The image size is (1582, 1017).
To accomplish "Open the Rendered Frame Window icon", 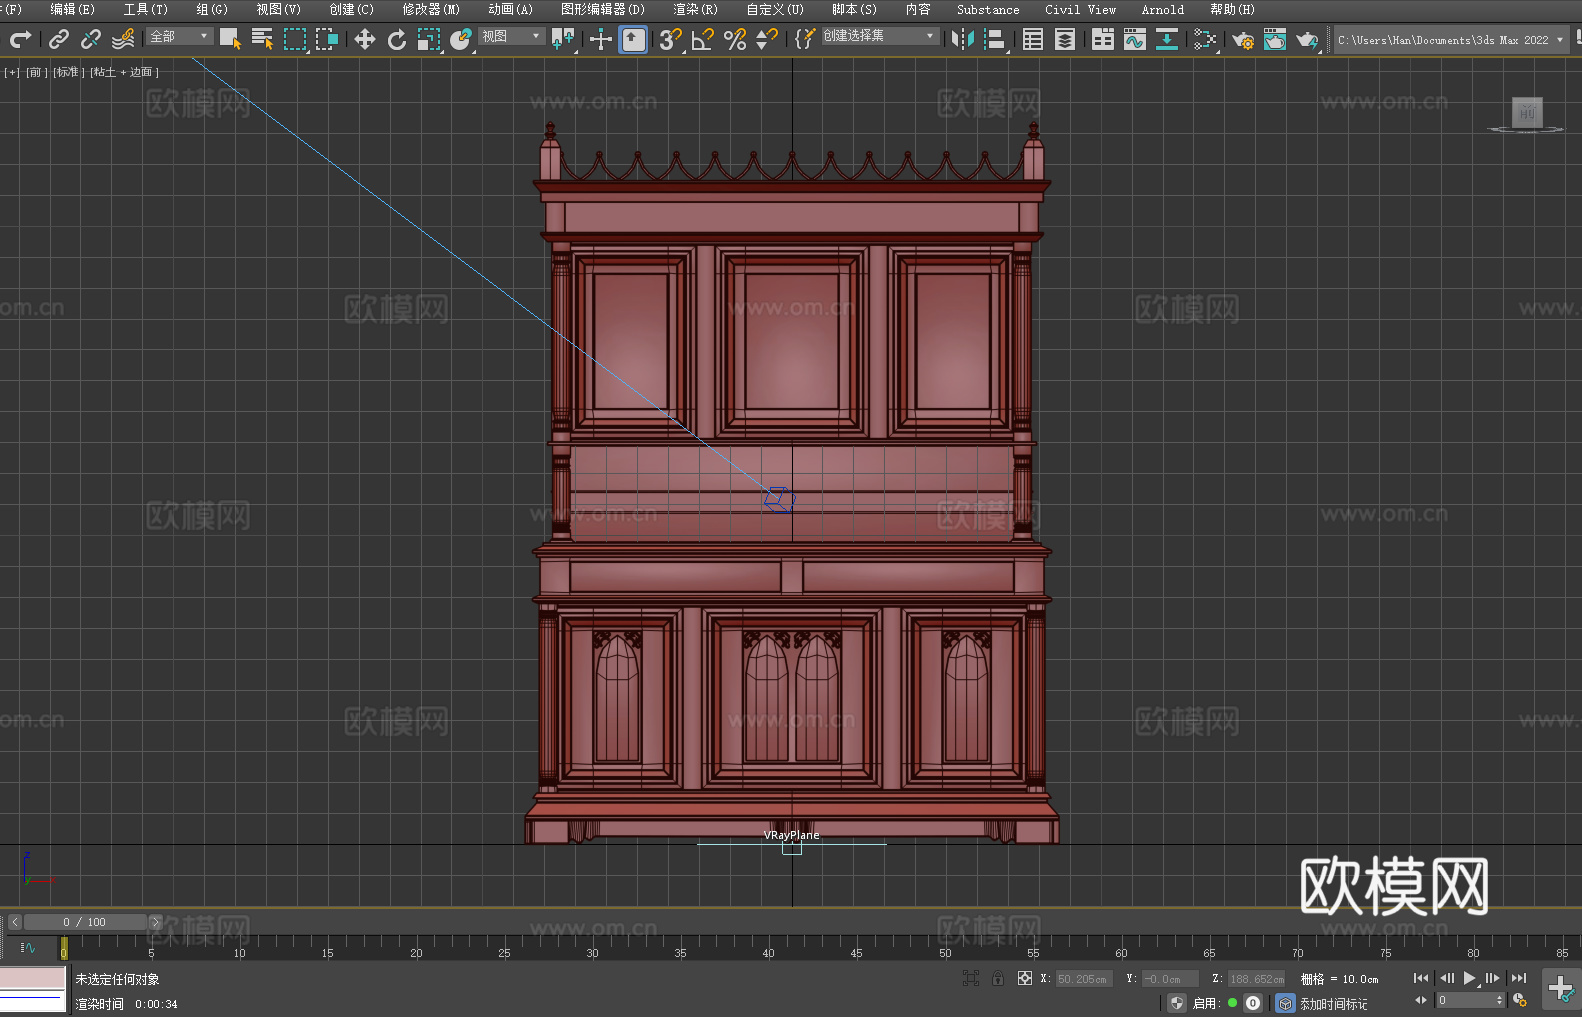I will tap(1275, 39).
